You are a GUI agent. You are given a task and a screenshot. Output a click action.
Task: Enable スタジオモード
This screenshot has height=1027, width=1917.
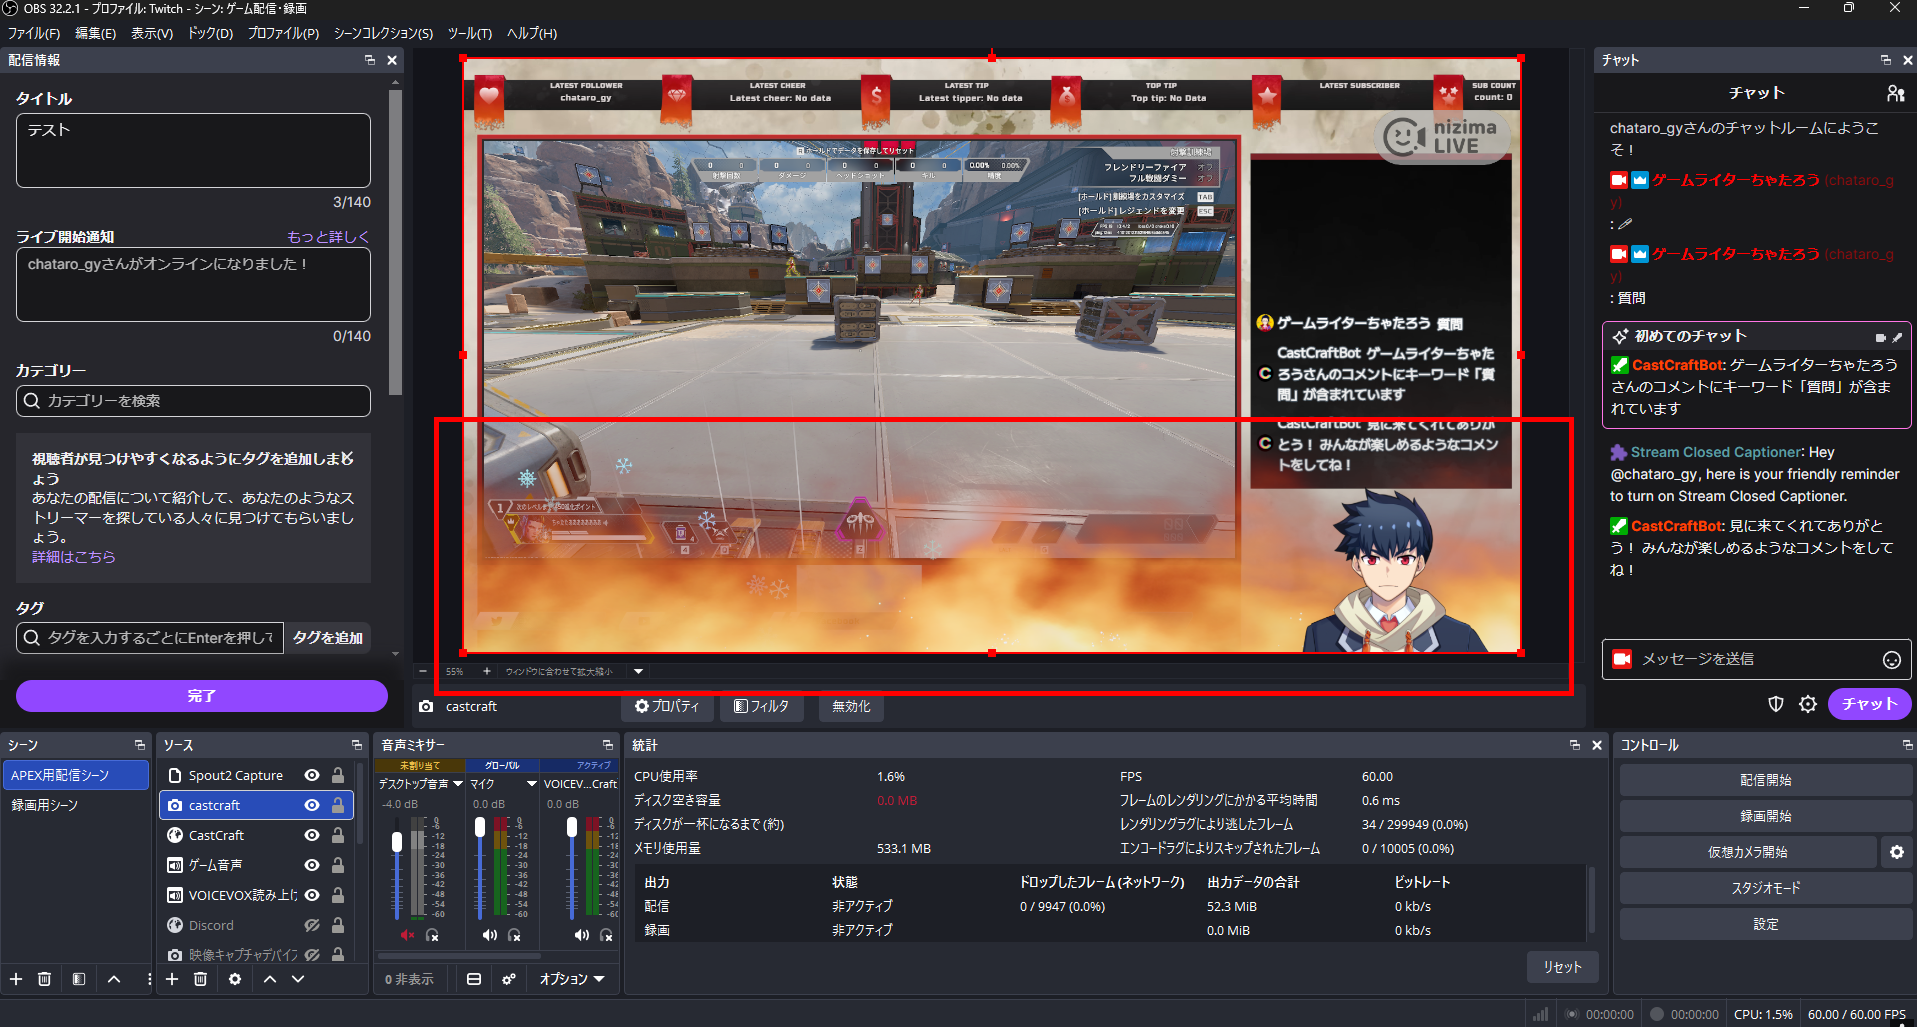click(1765, 888)
